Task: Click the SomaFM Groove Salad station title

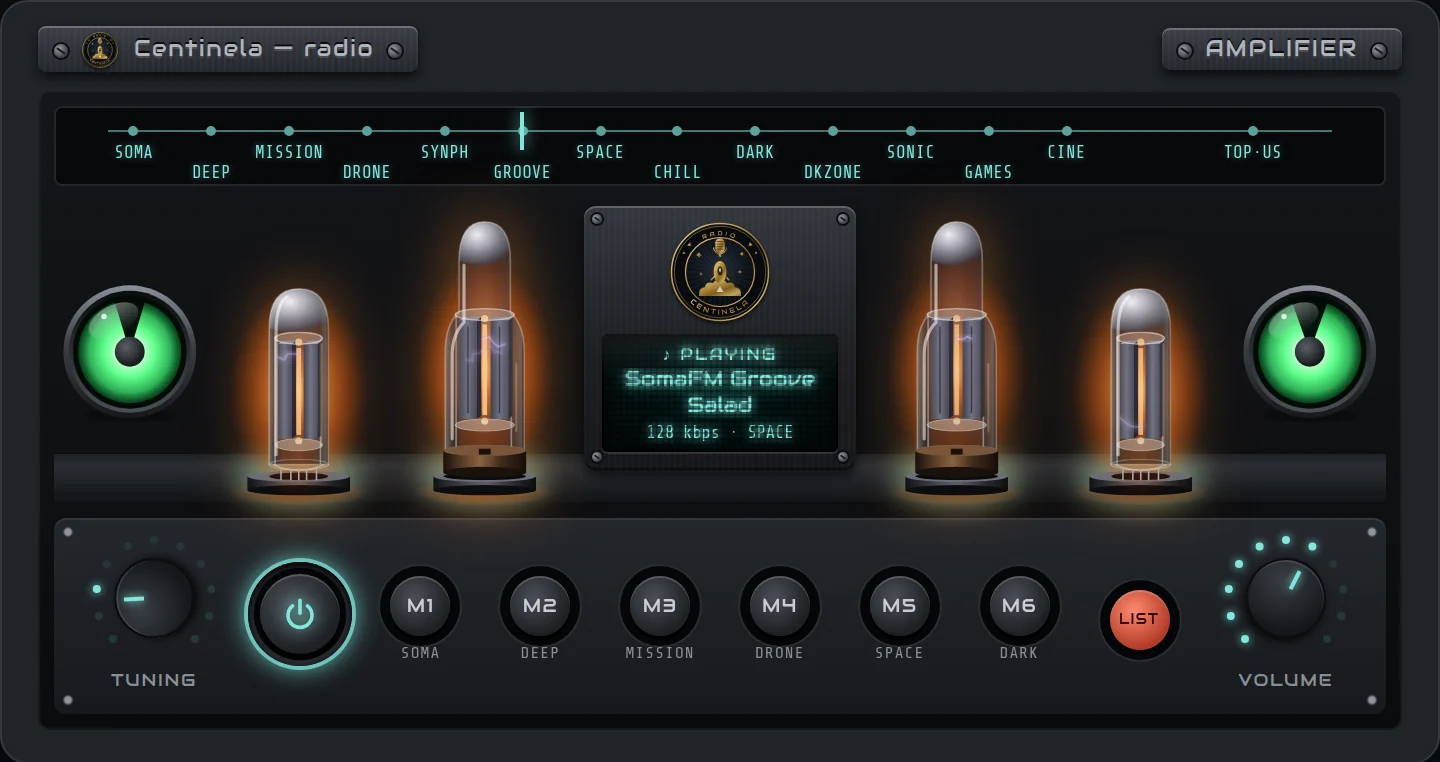Action: 720,392
